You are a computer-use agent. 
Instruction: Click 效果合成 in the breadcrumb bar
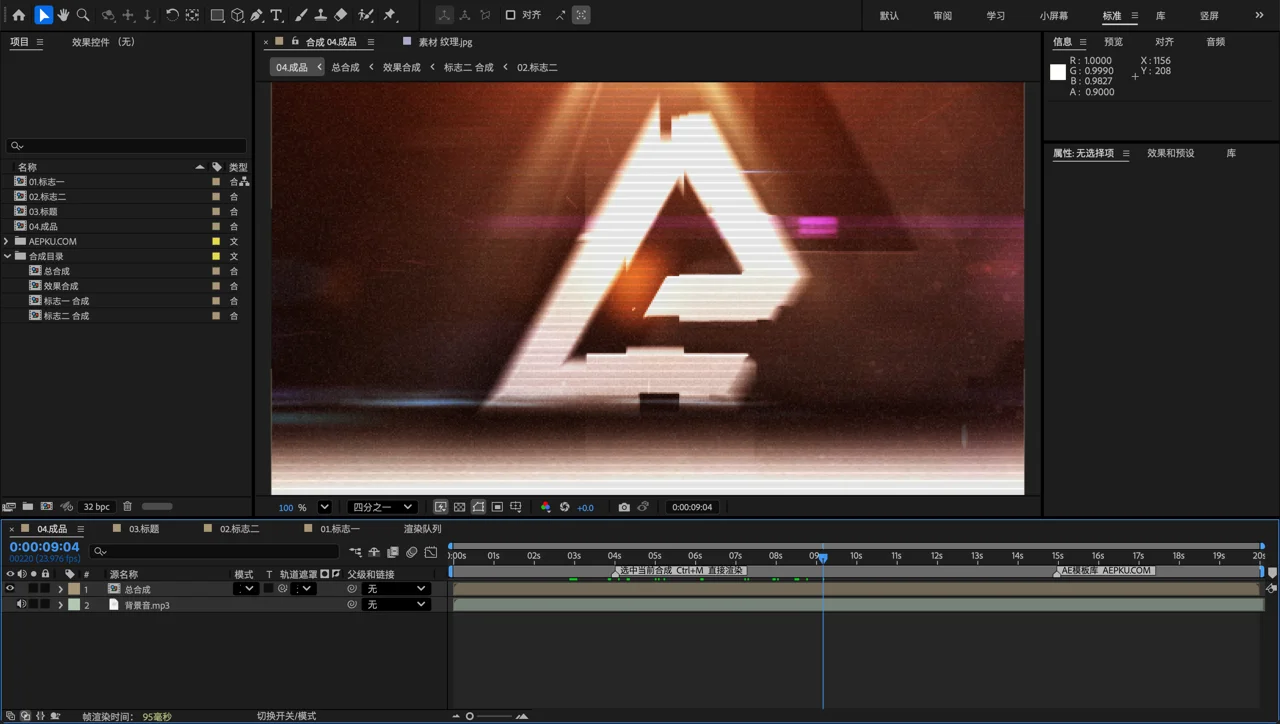point(402,67)
